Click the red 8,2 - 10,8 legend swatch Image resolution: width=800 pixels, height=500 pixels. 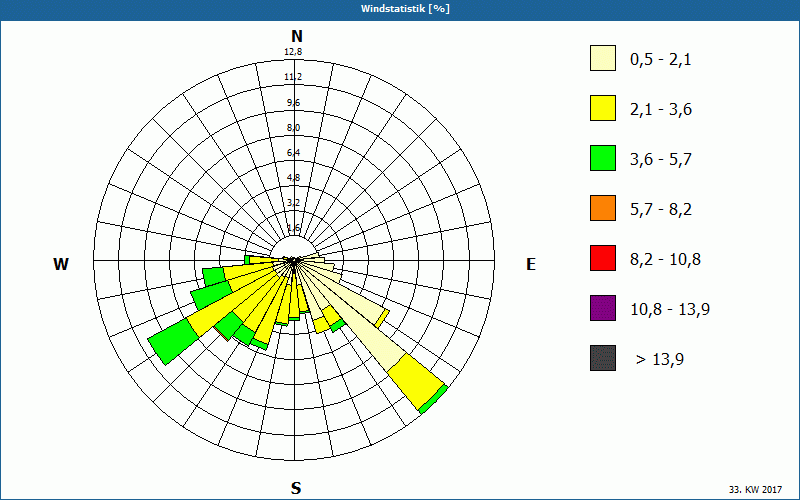pos(603,258)
